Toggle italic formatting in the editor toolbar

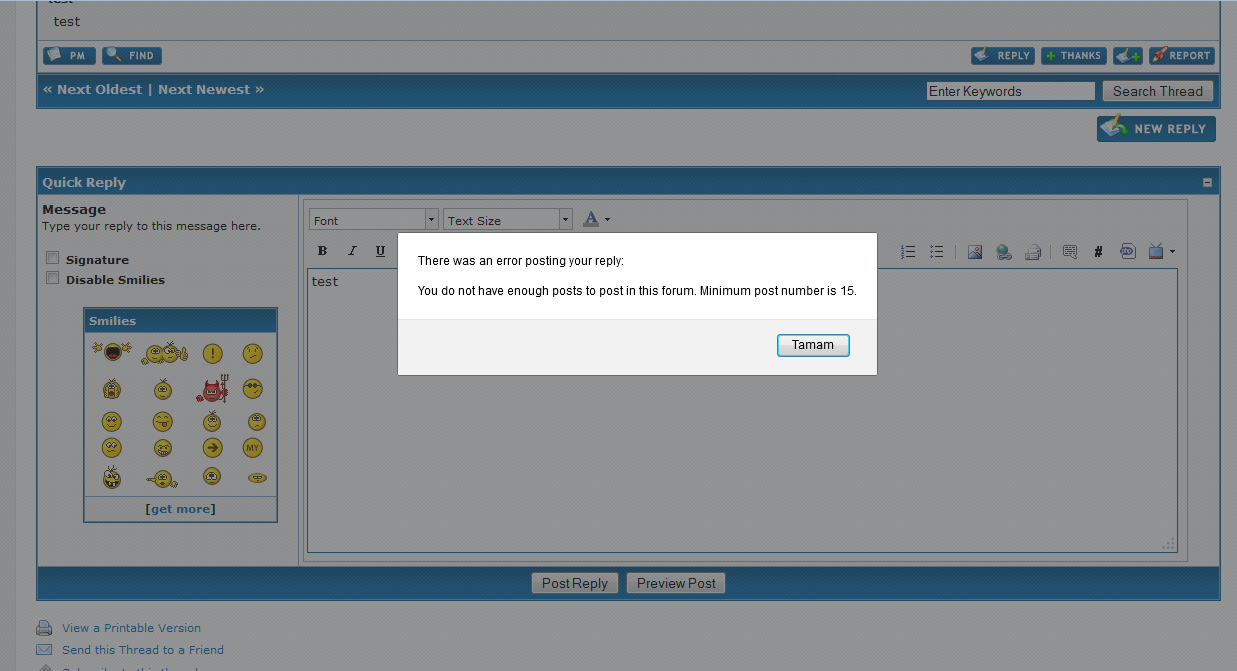tap(352, 251)
